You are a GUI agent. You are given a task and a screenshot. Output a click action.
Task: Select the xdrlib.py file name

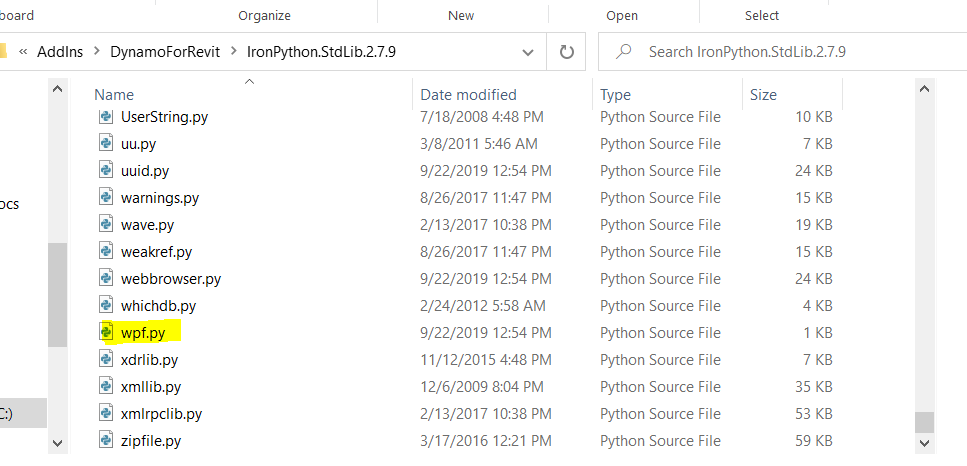[x=149, y=359]
